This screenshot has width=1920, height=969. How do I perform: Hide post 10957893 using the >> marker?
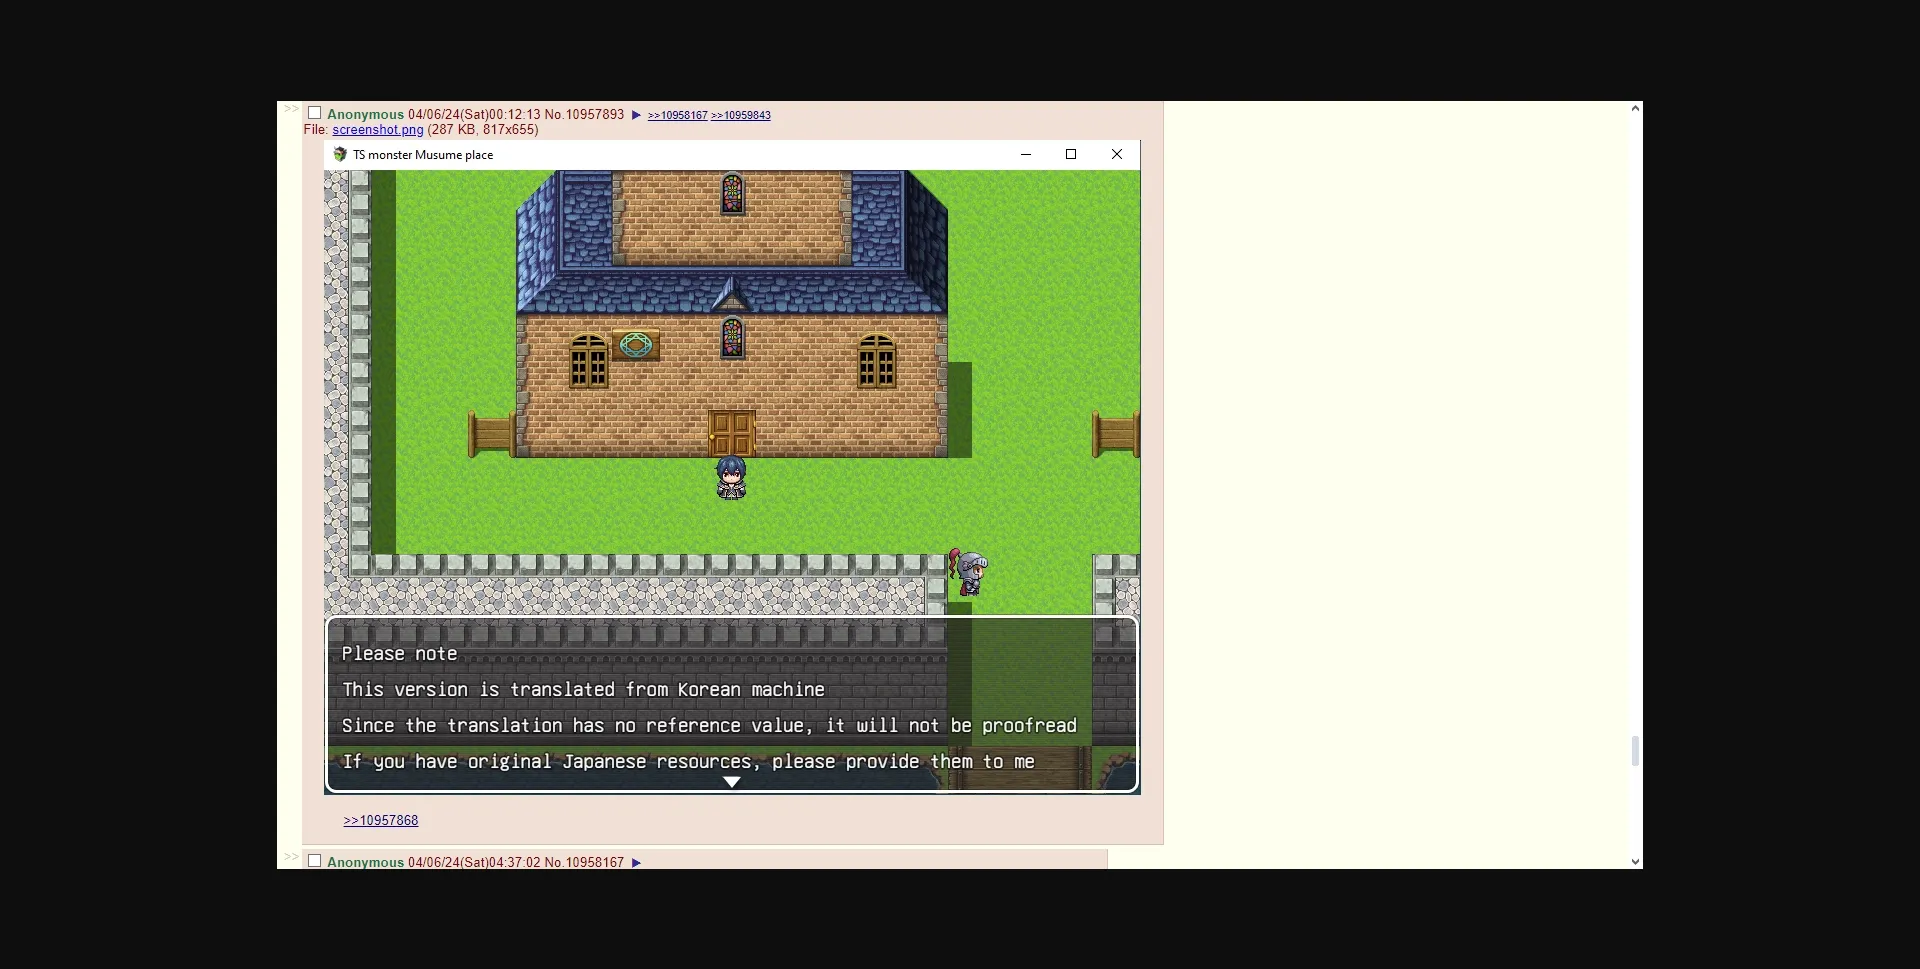point(290,109)
